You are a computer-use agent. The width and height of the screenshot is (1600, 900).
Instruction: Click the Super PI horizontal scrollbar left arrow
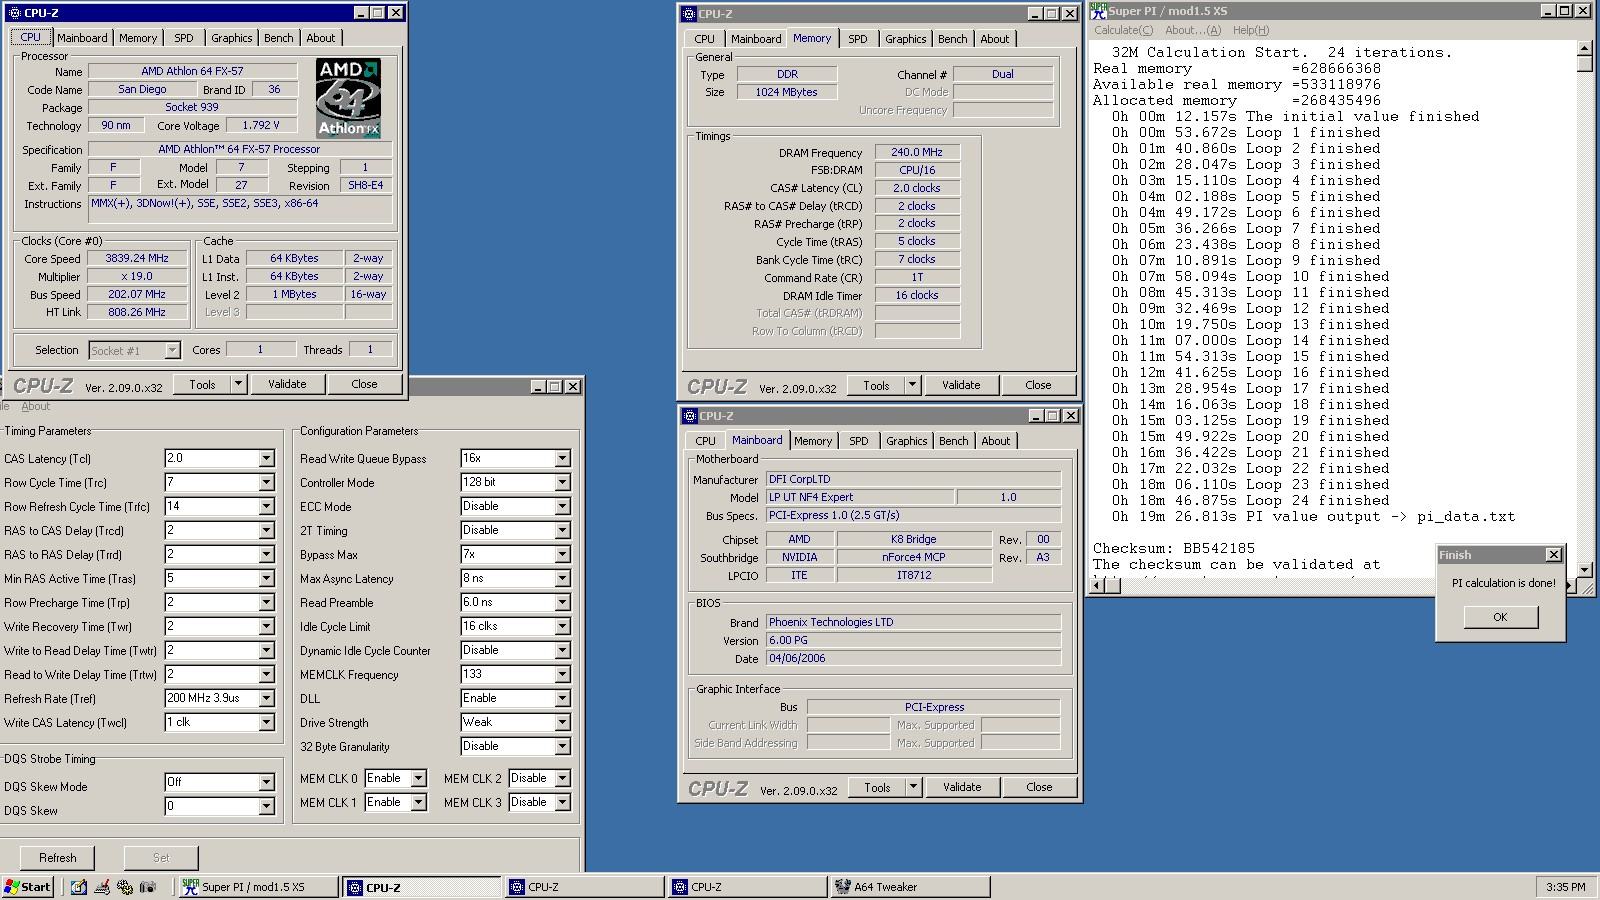(1098, 585)
